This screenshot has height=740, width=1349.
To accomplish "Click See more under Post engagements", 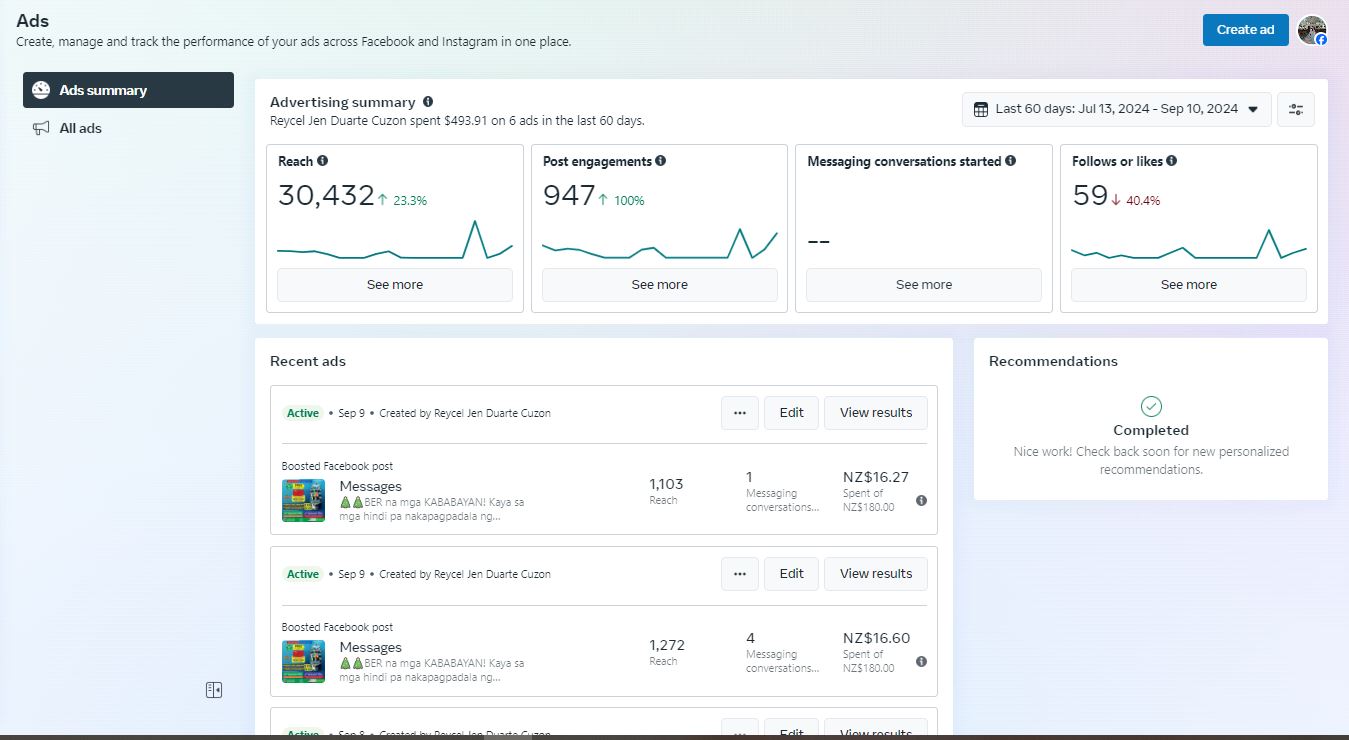I will pos(660,285).
